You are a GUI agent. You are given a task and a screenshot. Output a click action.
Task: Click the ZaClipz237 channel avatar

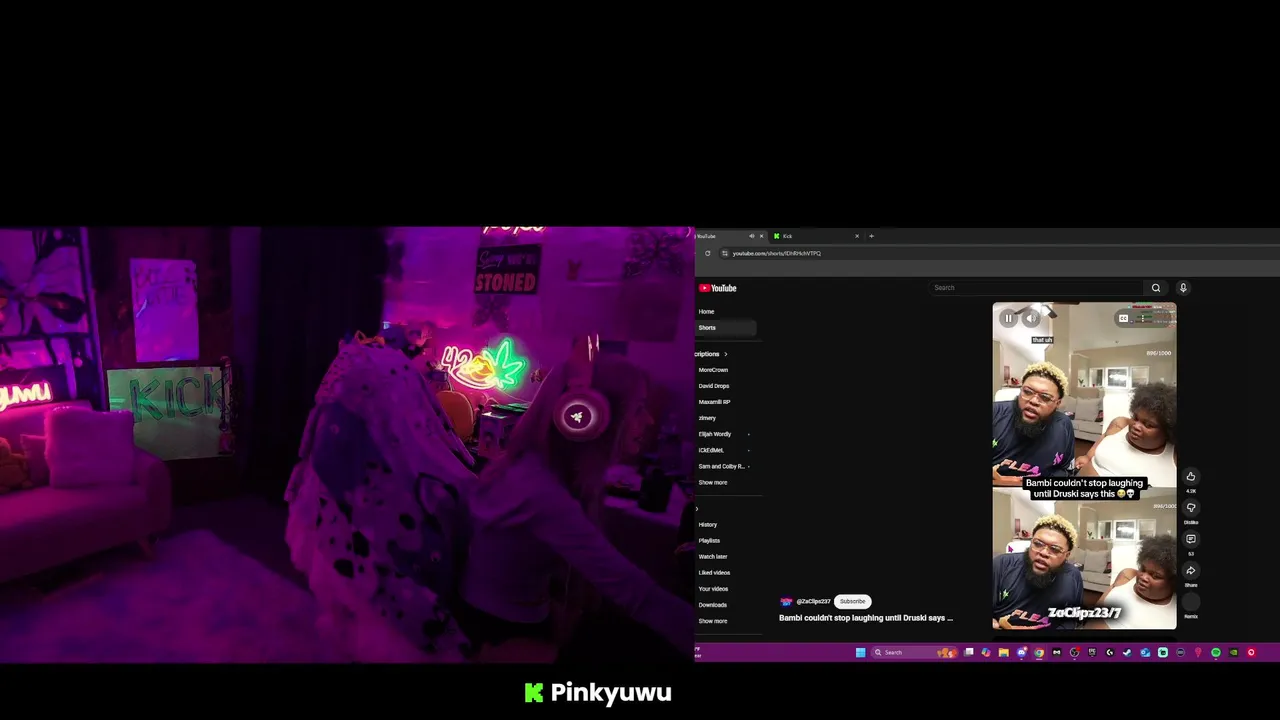pos(786,601)
